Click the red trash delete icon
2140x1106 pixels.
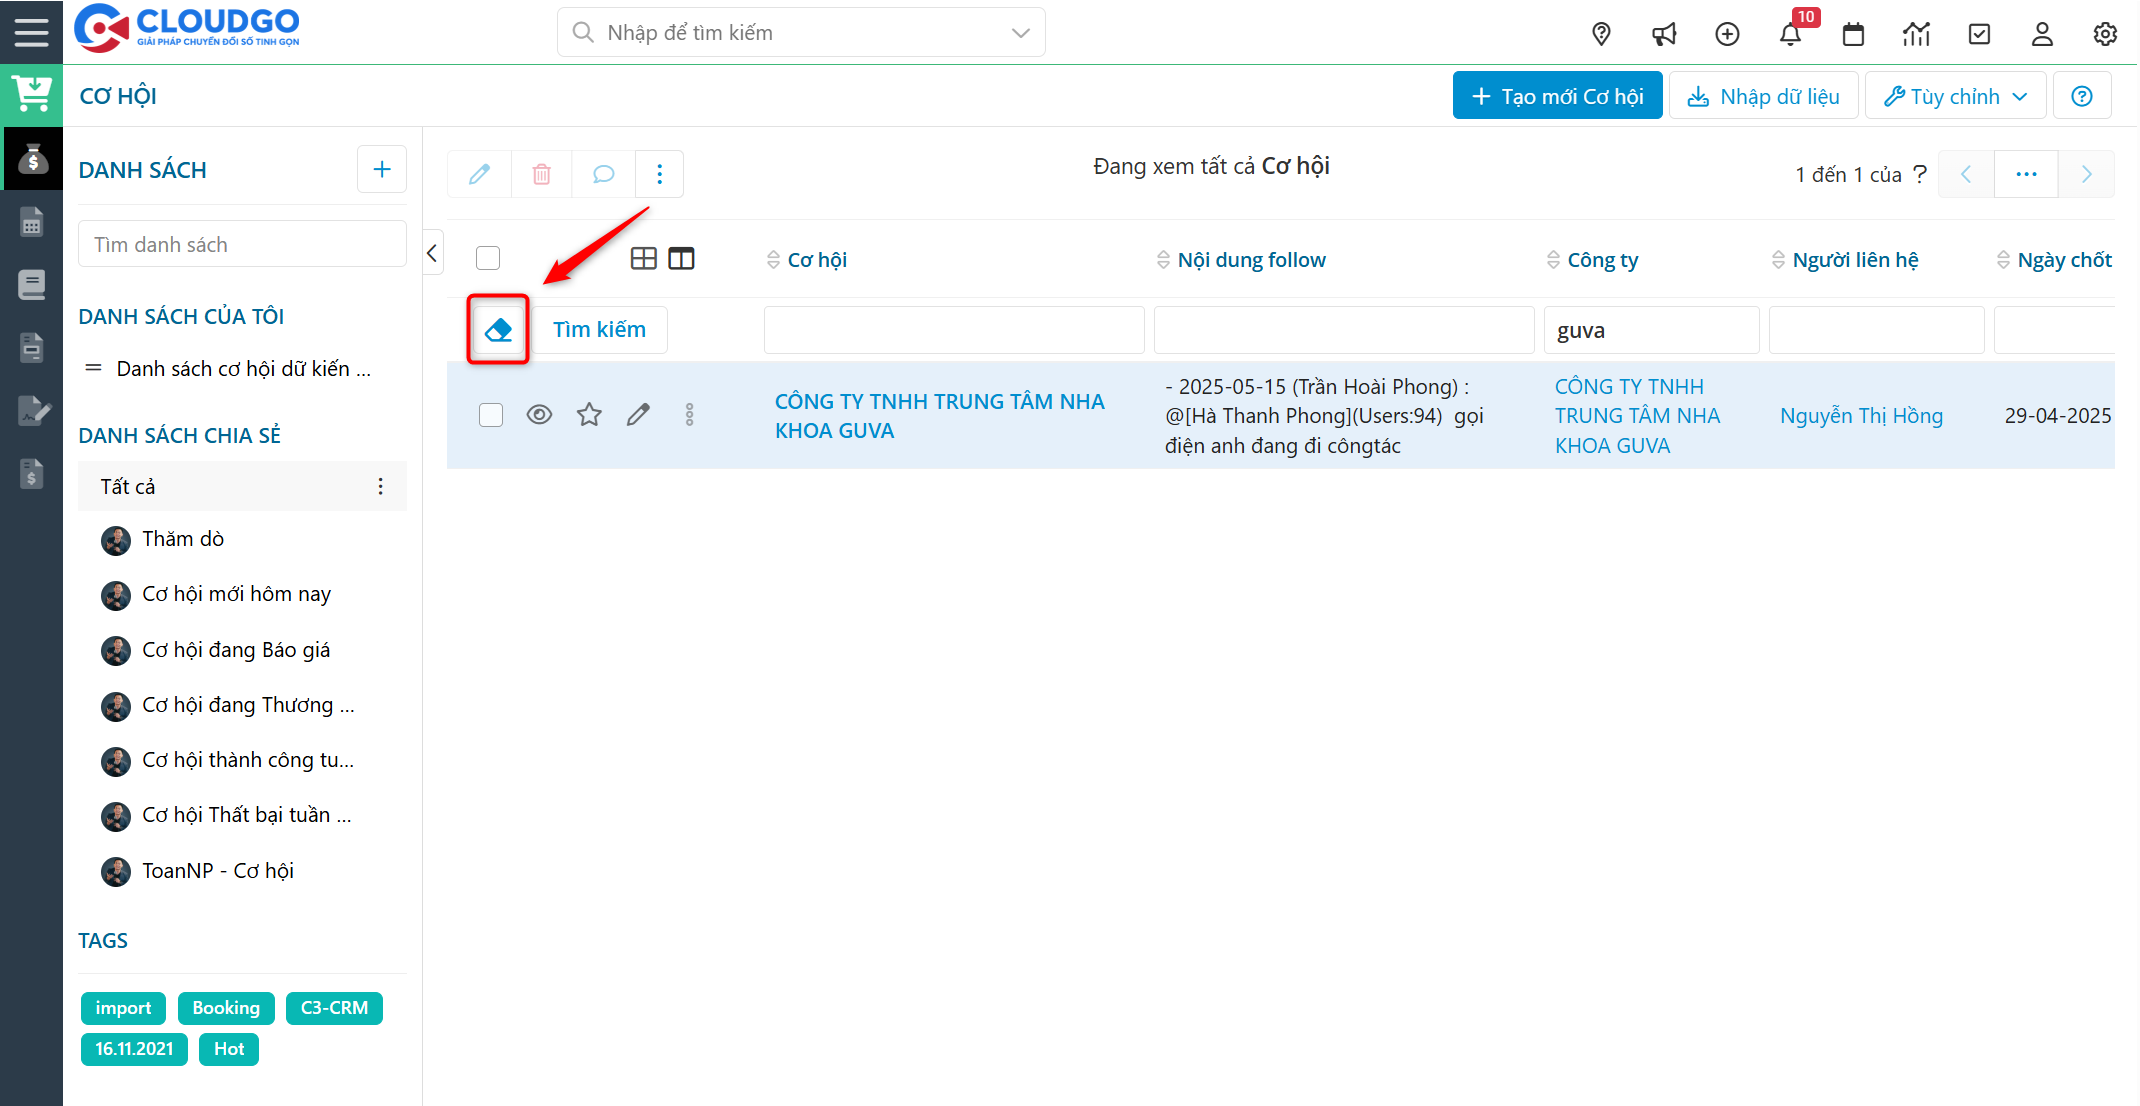click(x=541, y=173)
